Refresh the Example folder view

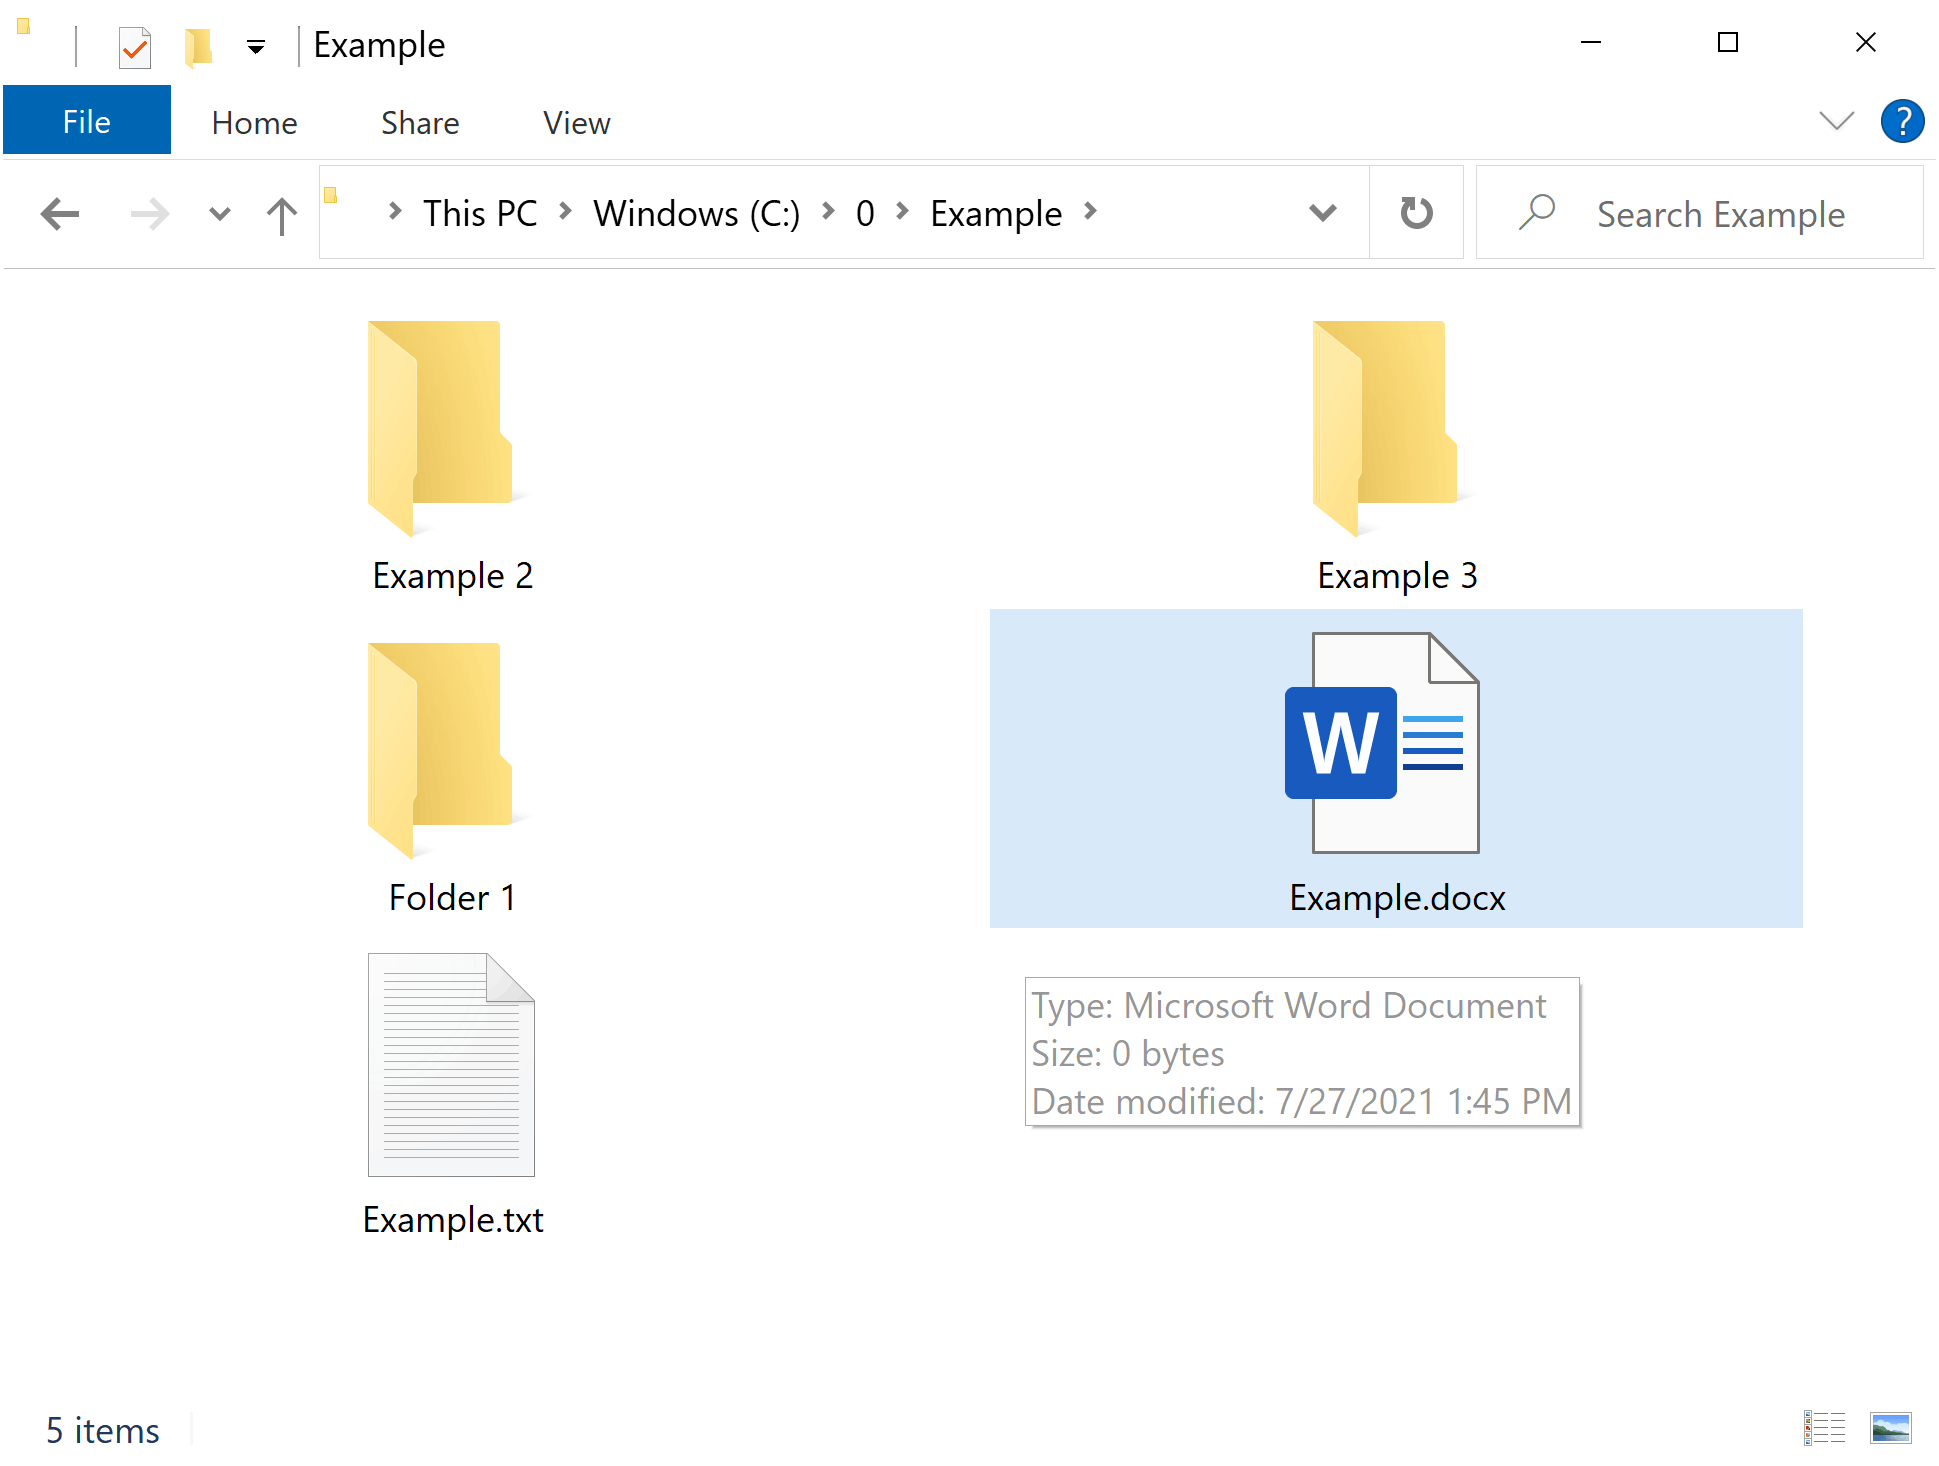click(x=1416, y=213)
